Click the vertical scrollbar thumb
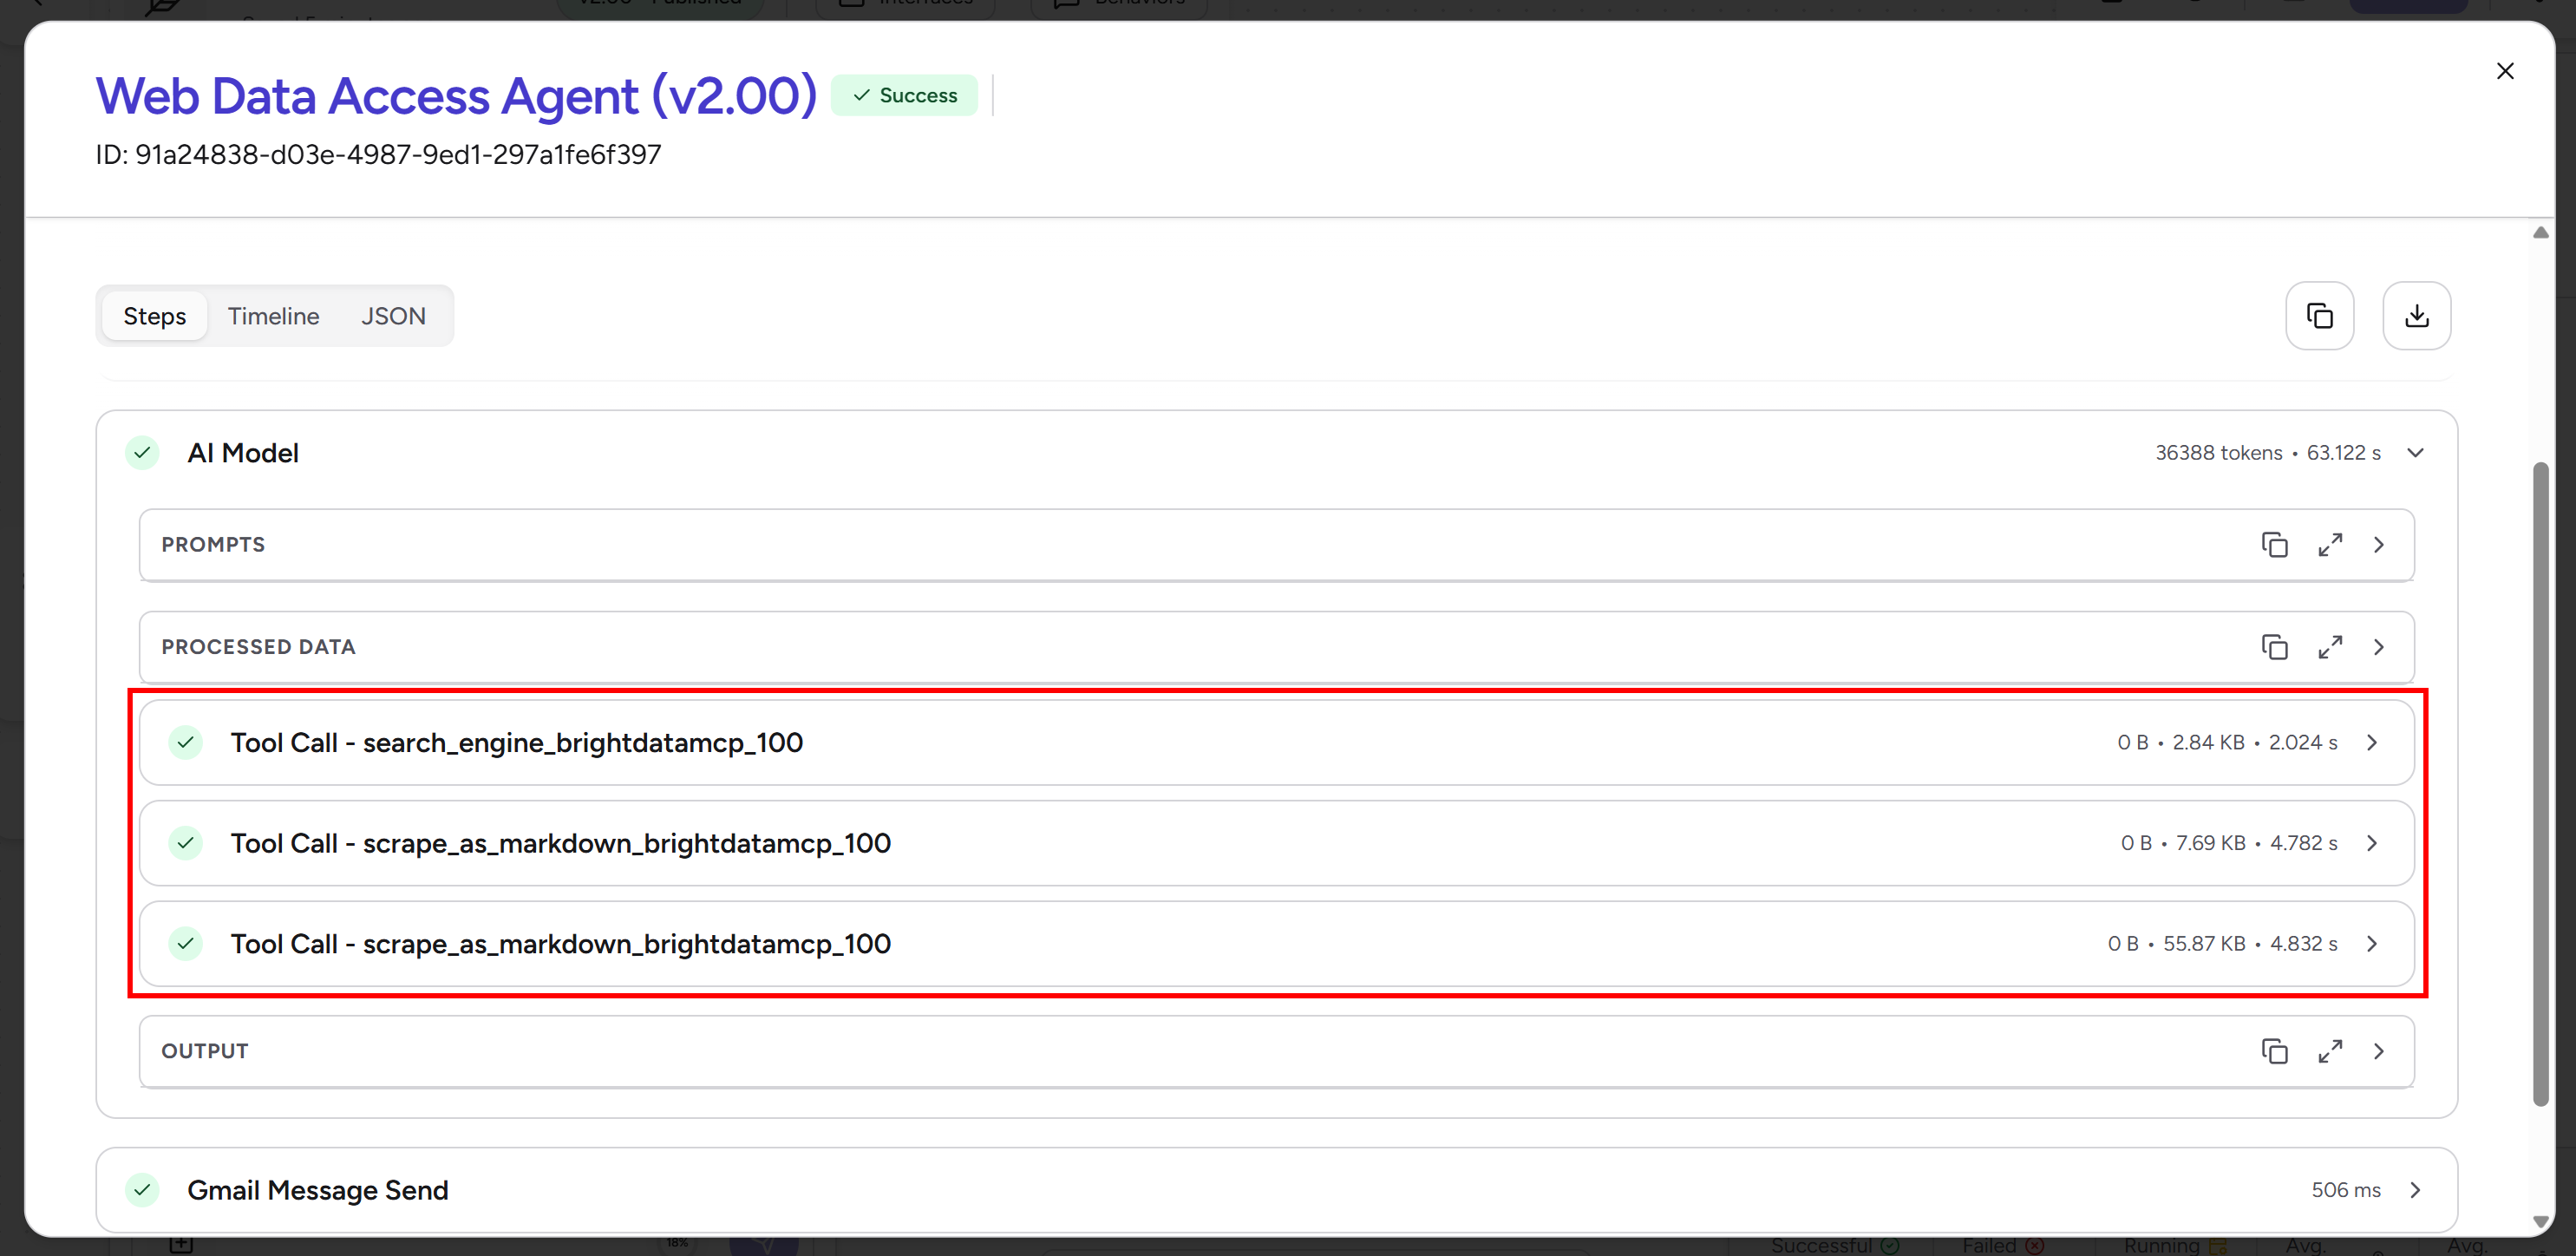The image size is (2576, 1256). [x=2540, y=784]
